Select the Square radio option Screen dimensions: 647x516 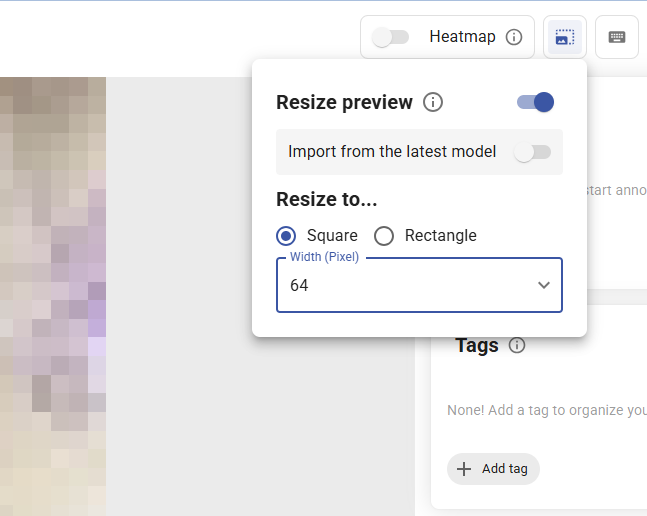click(x=286, y=236)
